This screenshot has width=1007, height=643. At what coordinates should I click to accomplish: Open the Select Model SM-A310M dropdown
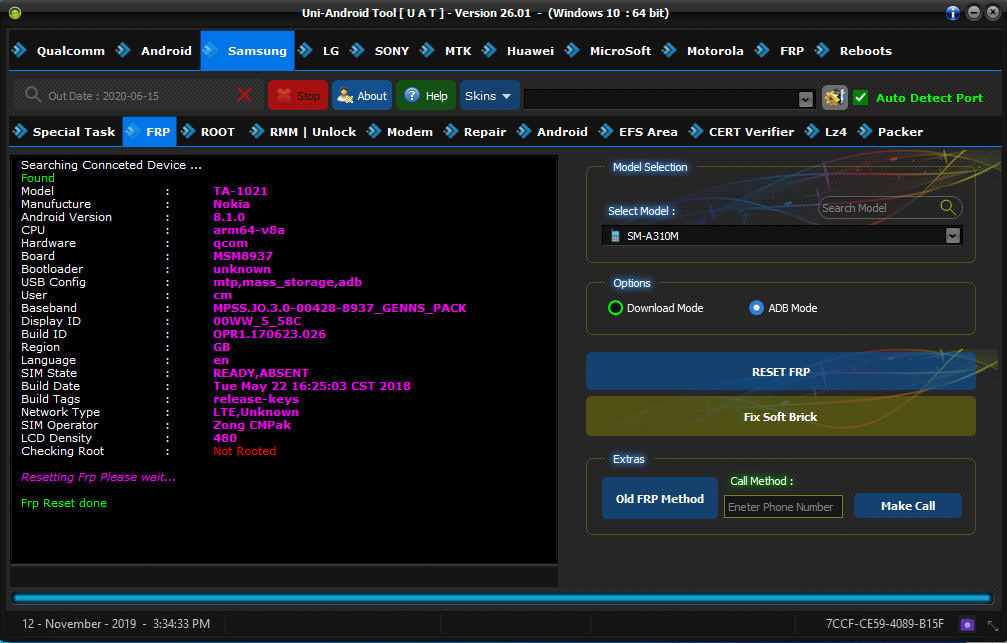(x=952, y=236)
